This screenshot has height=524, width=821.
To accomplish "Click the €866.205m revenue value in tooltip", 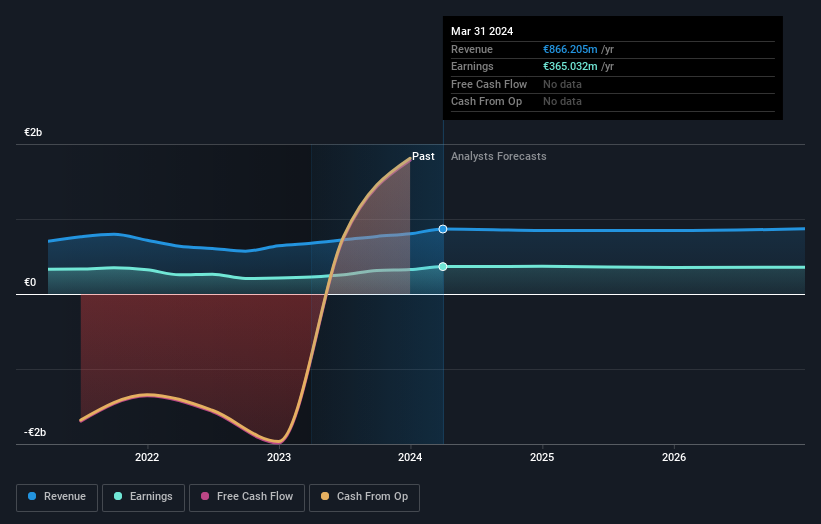I will [x=570, y=49].
